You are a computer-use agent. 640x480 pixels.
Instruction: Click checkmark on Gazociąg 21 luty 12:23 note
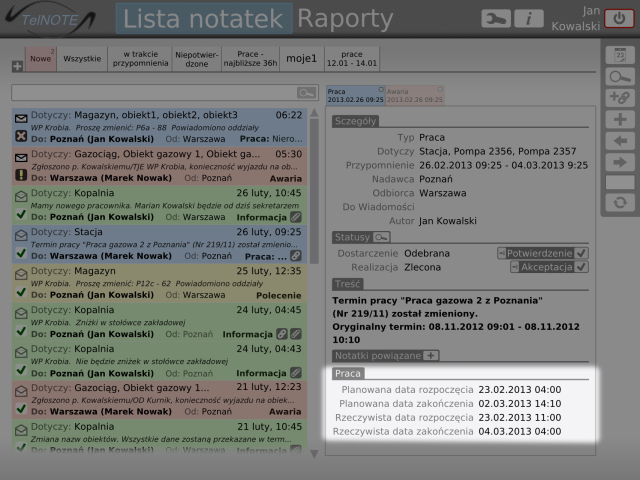click(21, 409)
